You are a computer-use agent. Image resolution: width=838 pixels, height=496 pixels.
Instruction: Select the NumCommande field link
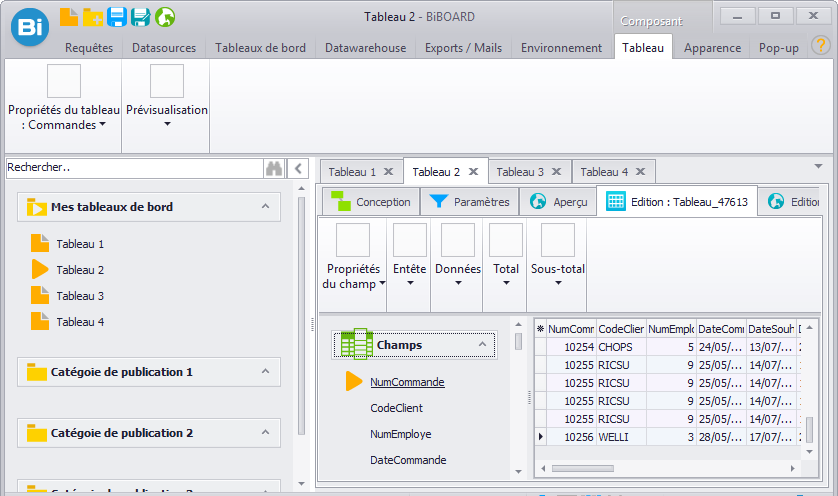[407, 382]
